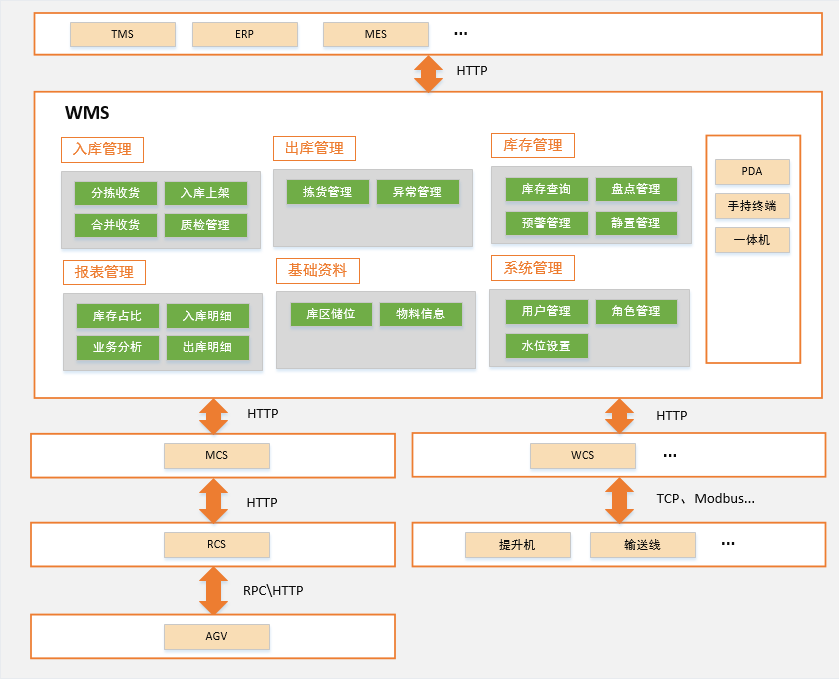Click the 提升机 equipment block

tap(518, 545)
